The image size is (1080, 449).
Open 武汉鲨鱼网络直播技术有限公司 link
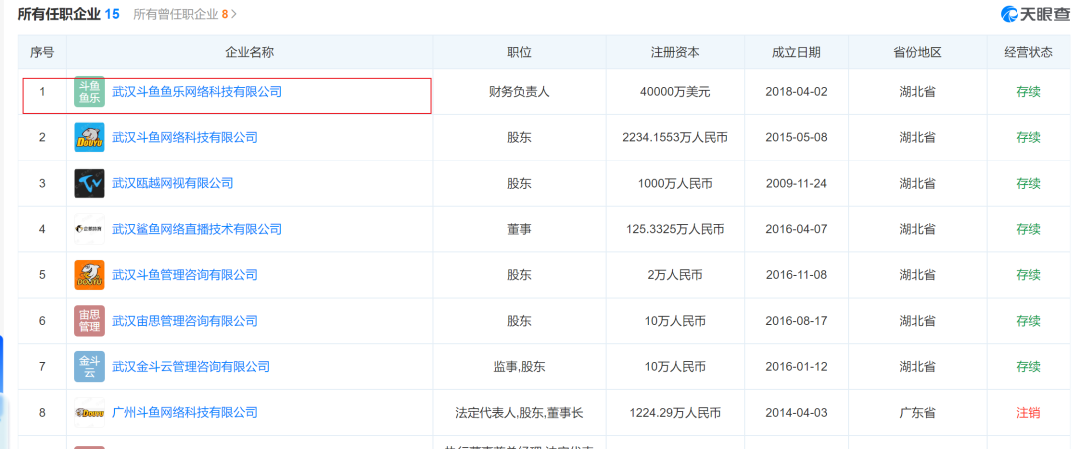pyautogui.click(x=197, y=229)
